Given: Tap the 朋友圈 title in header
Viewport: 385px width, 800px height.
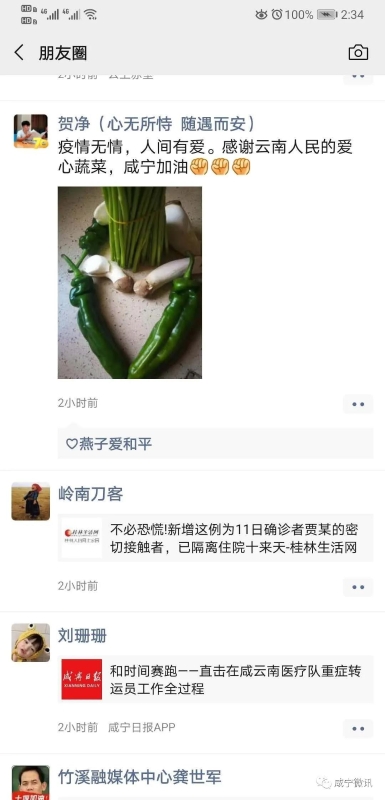Looking at the screenshot, I should [x=63, y=53].
